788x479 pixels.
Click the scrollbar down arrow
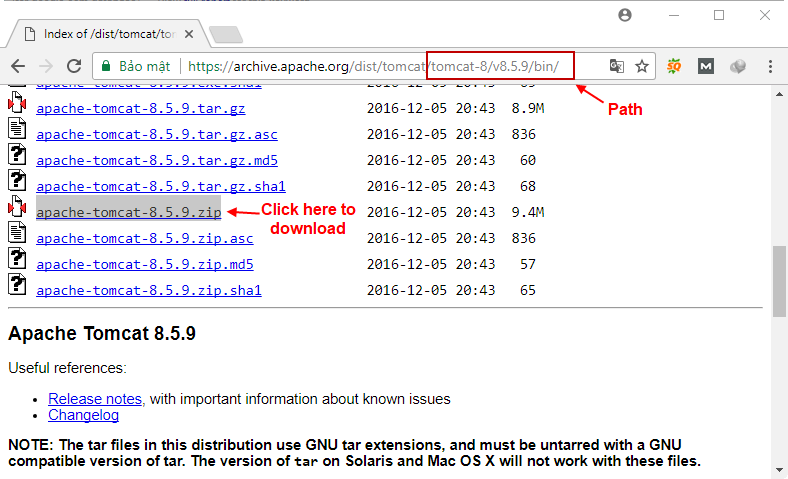779,470
